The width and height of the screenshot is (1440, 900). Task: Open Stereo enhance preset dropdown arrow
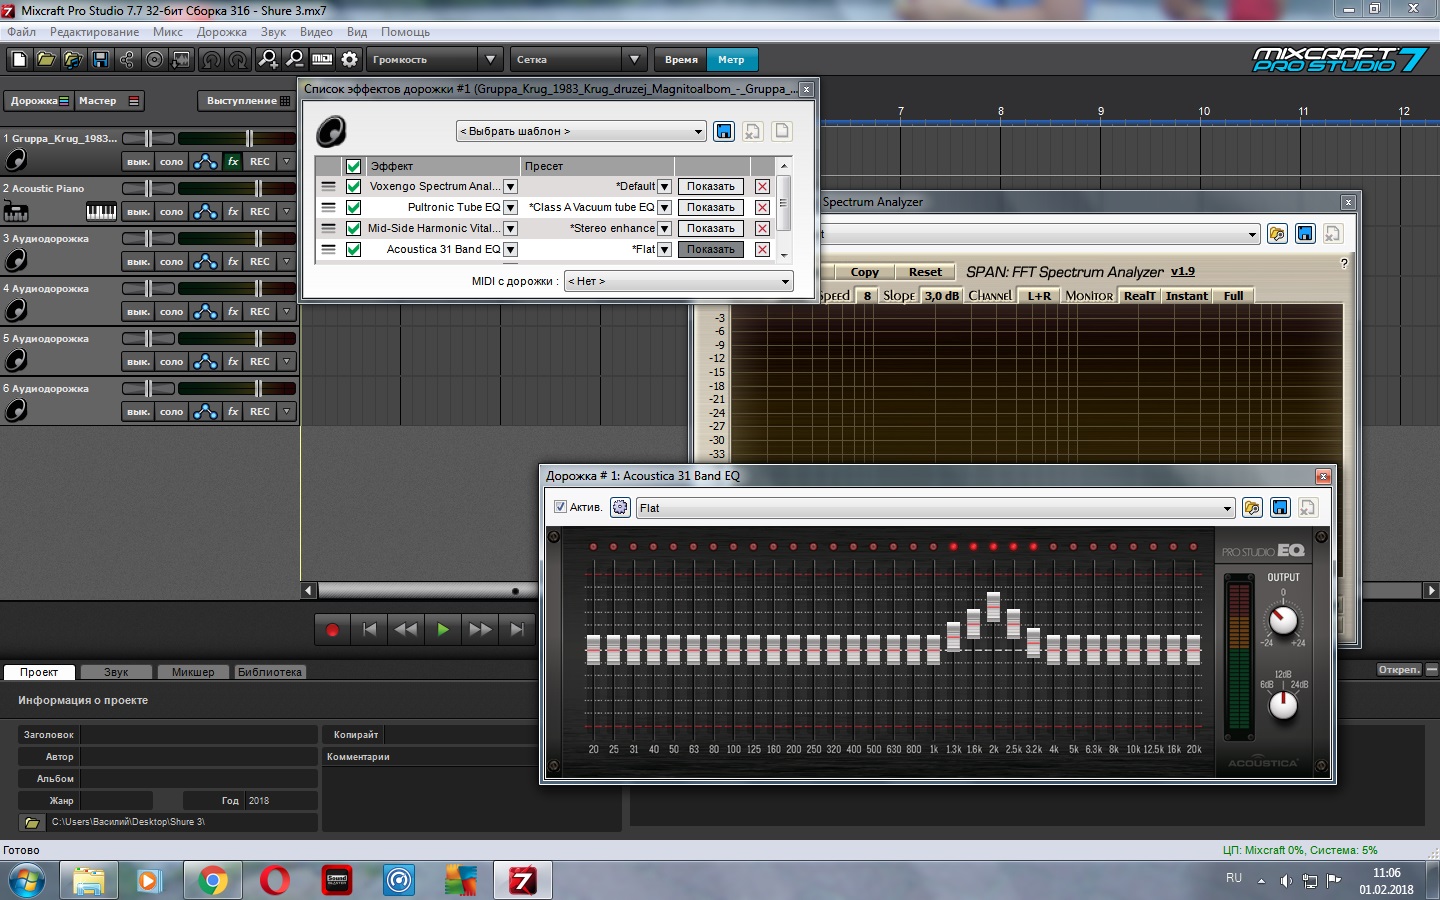664,229
